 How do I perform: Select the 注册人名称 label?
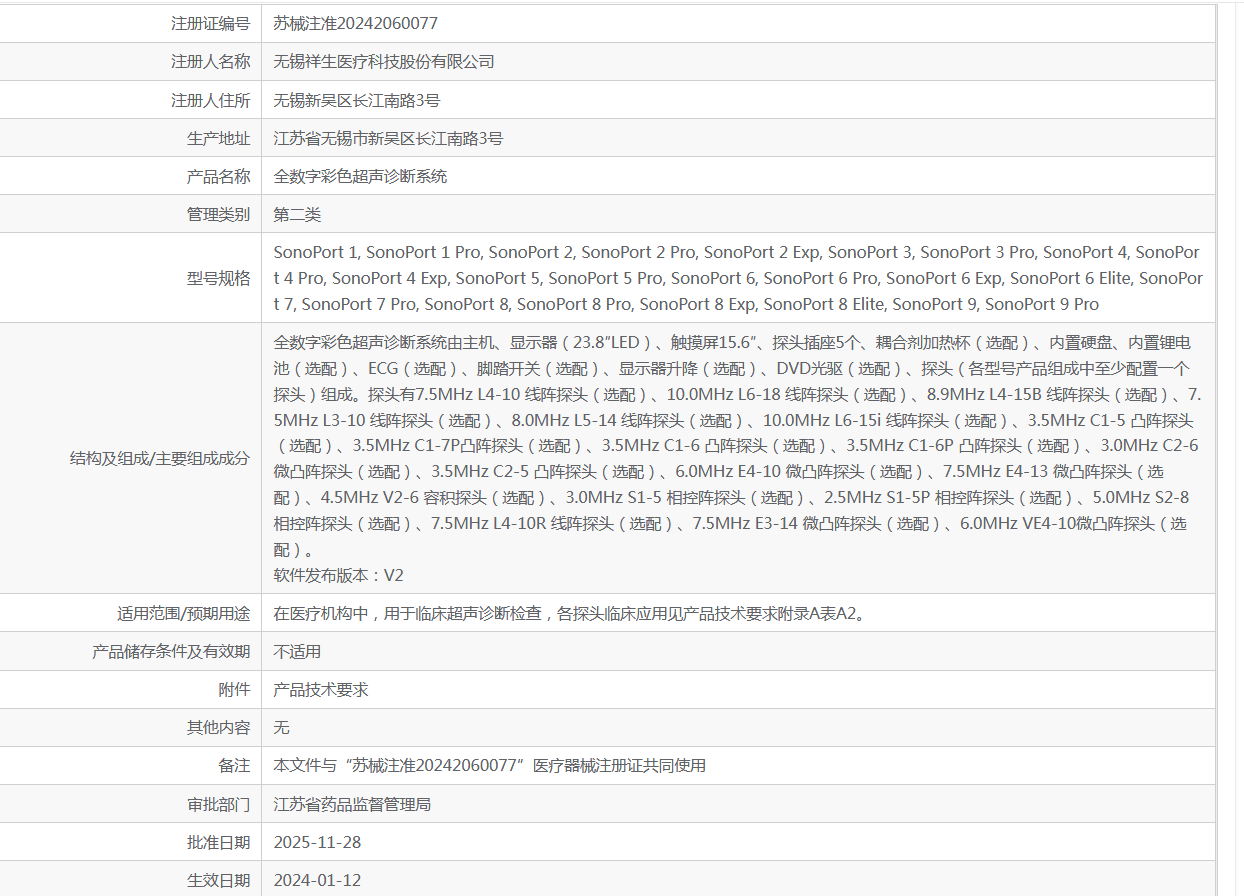210,62
